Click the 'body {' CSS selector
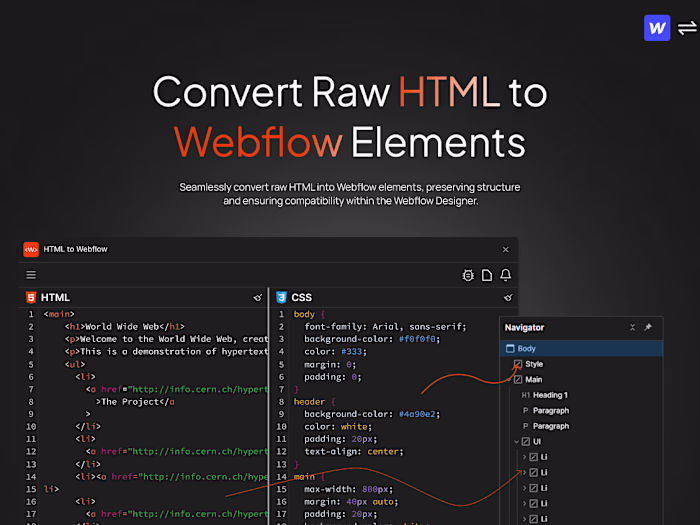Image resolution: width=700 pixels, height=525 pixels. coord(309,314)
